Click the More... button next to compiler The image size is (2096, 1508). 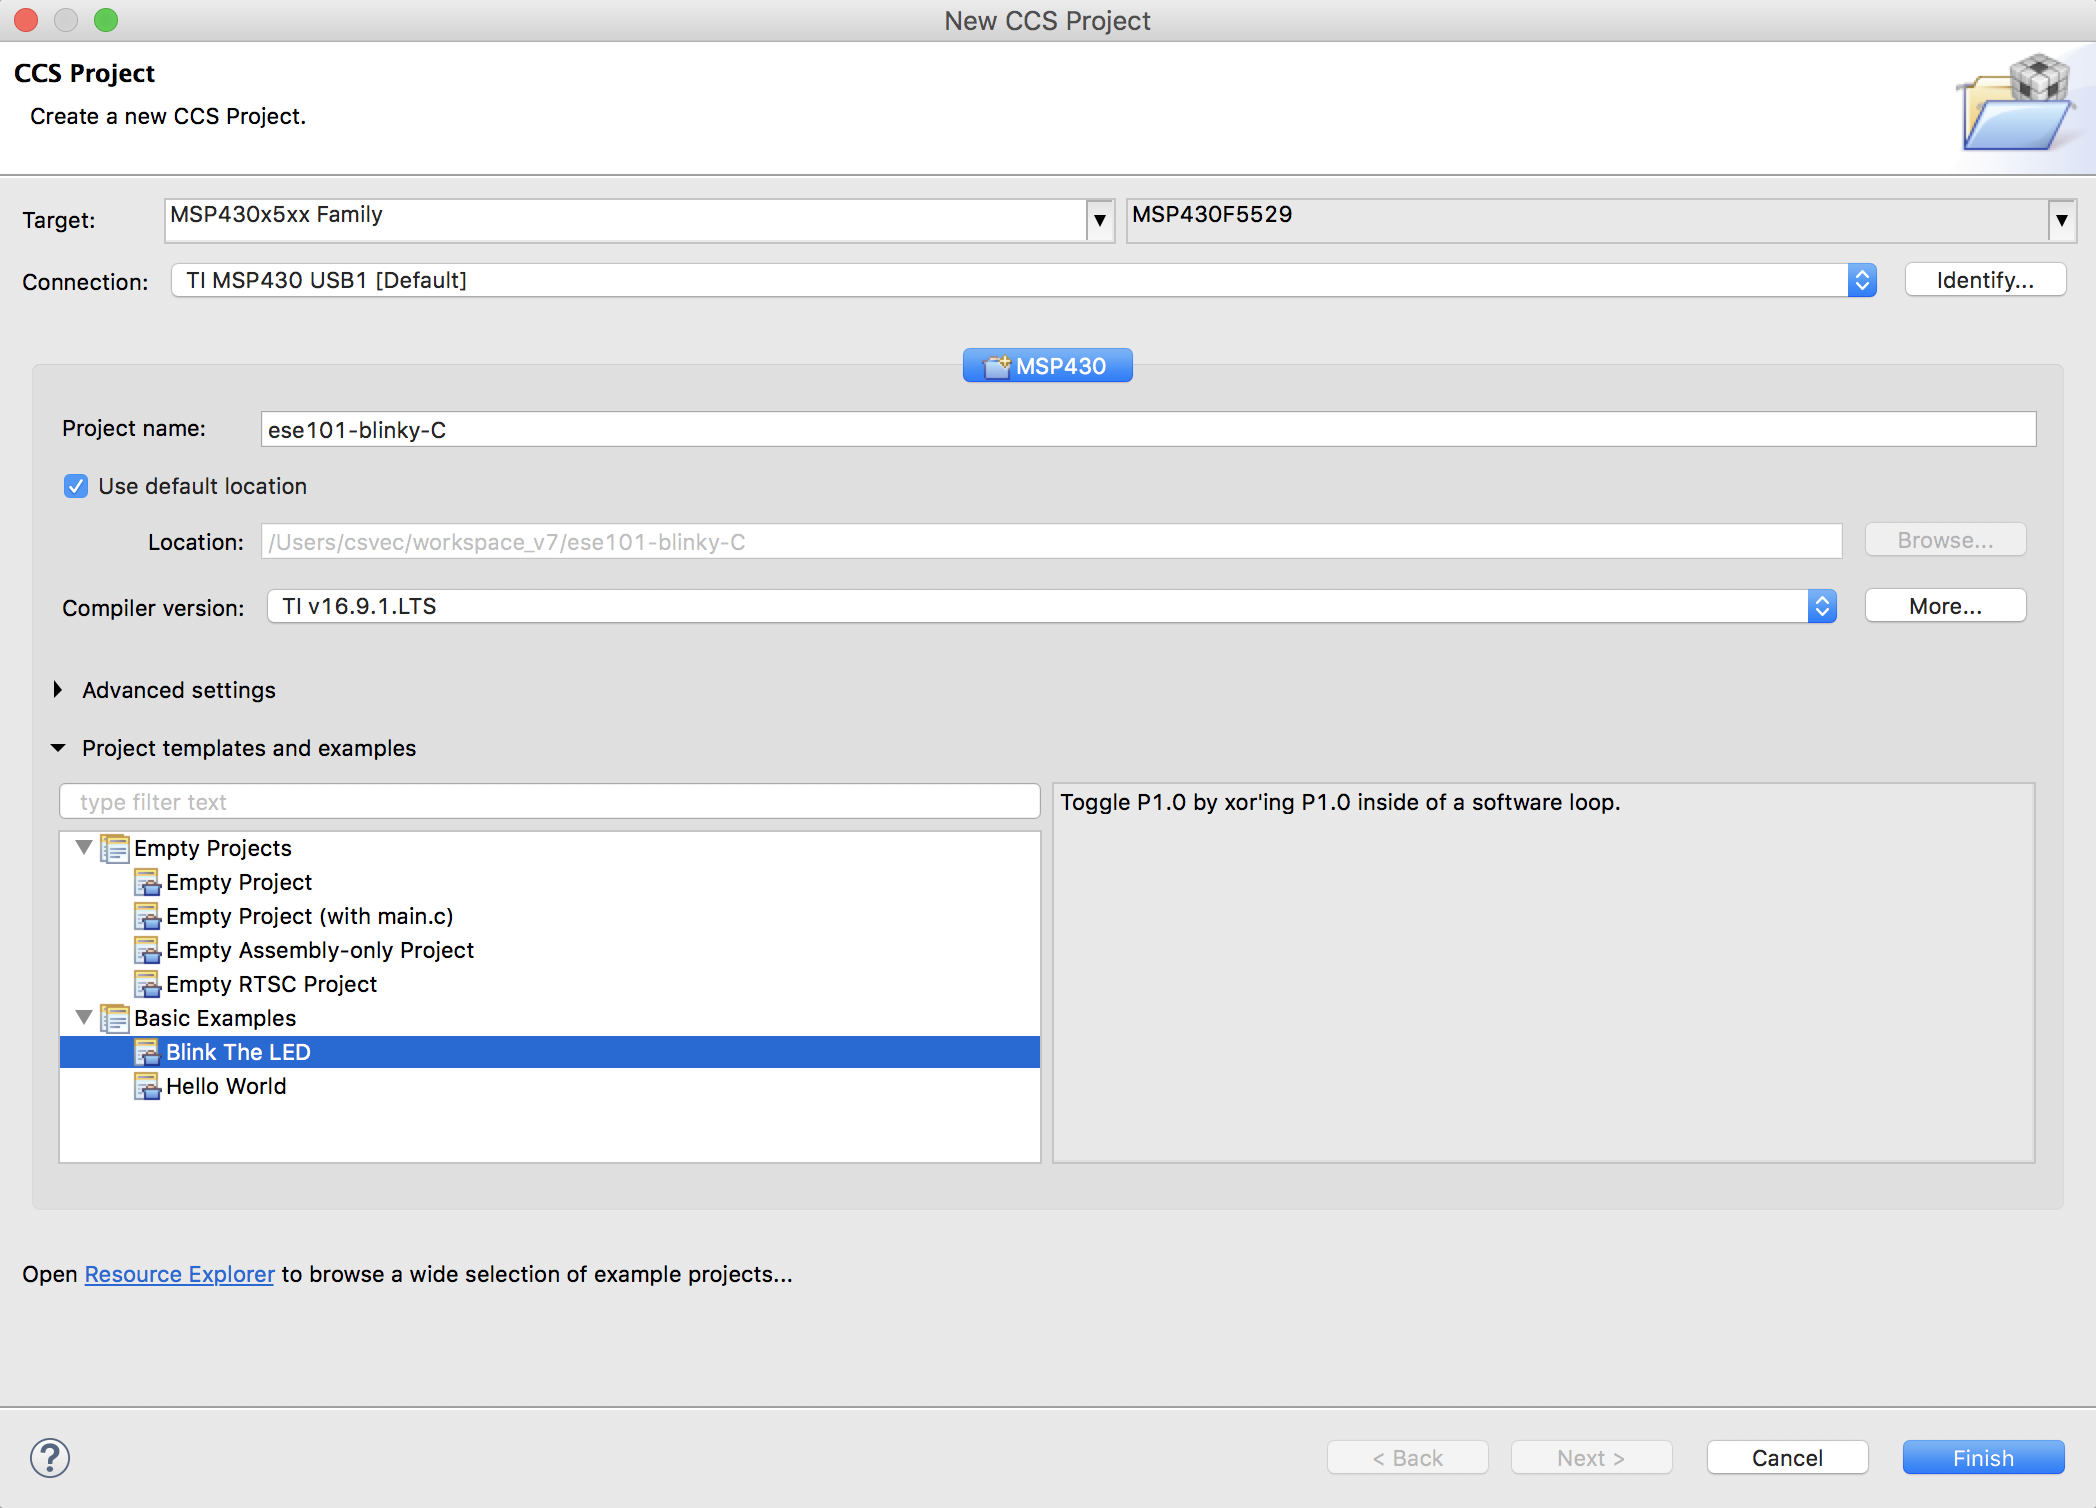click(1945, 606)
